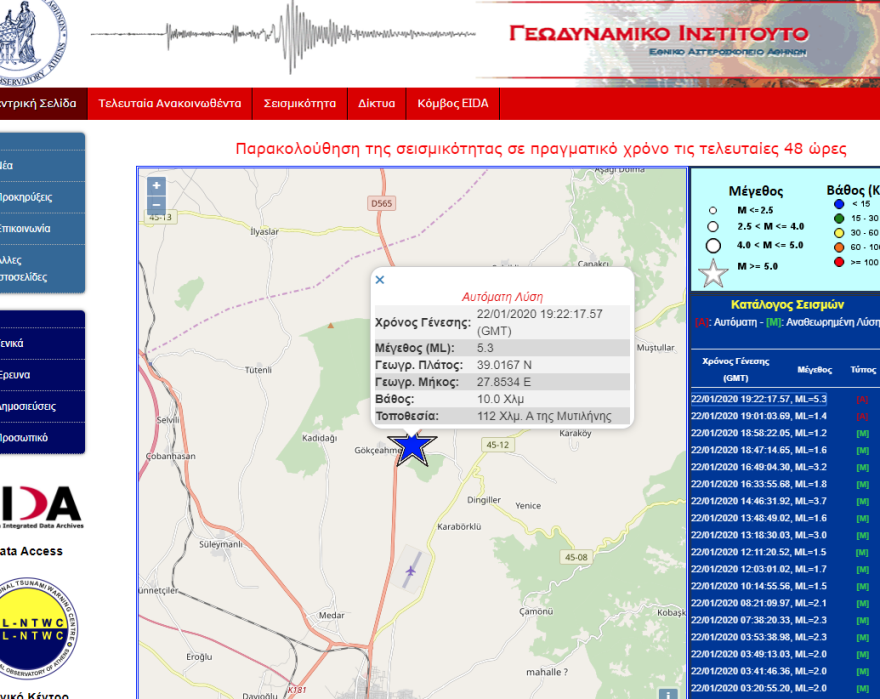Select the 16:49:04.30 ML=3.2 earthquake entry
Viewport: 880px width, 699px height.
pos(759,467)
